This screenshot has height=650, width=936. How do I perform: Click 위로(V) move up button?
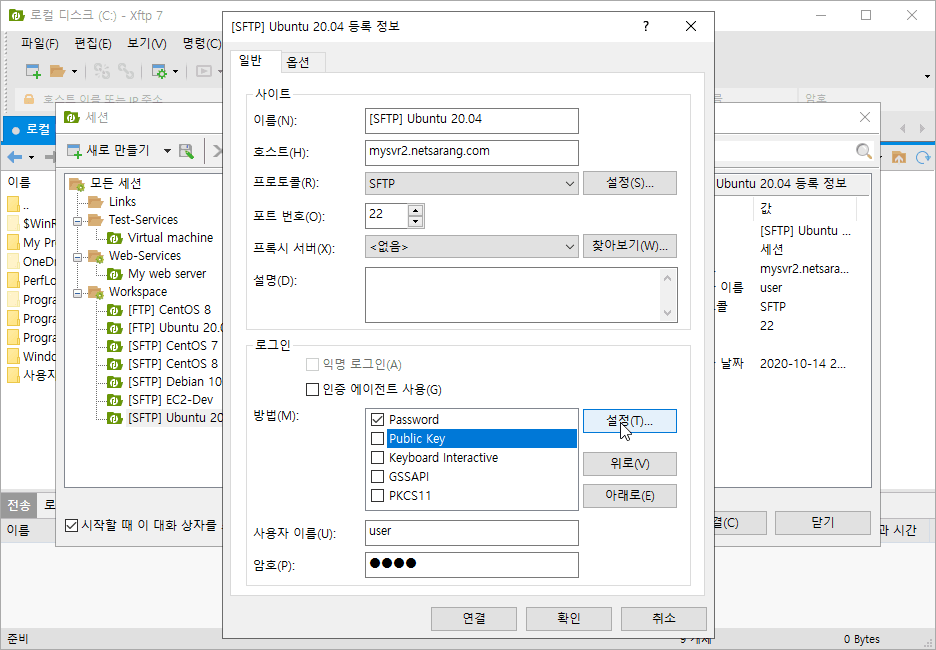coord(630,464)
